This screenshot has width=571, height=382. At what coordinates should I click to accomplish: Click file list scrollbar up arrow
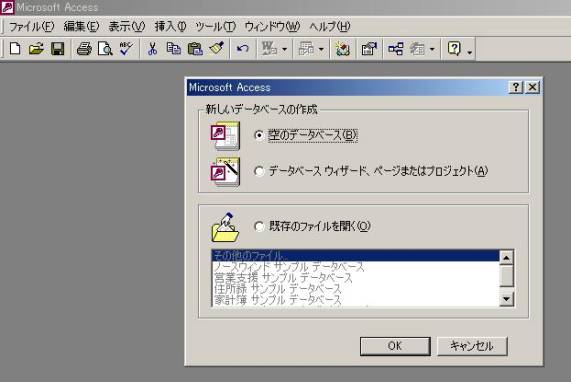pyautogui.click(x=506, y=258)
